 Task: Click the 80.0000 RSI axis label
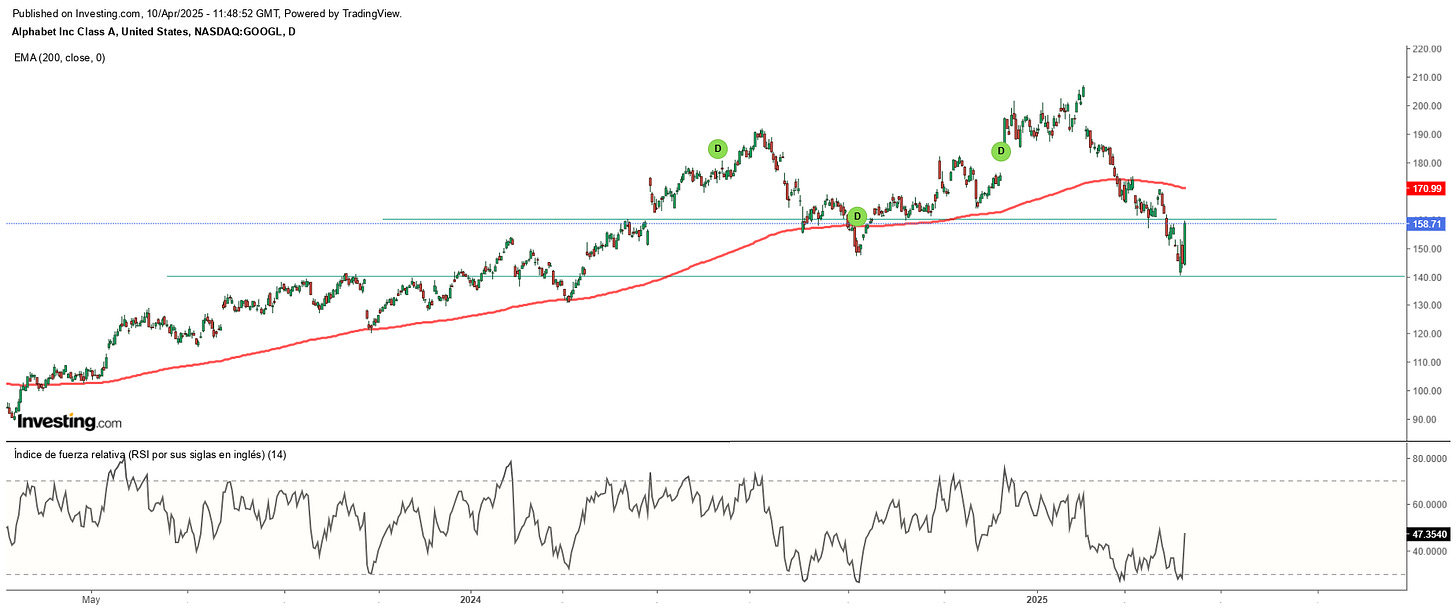pos(1429,459)
